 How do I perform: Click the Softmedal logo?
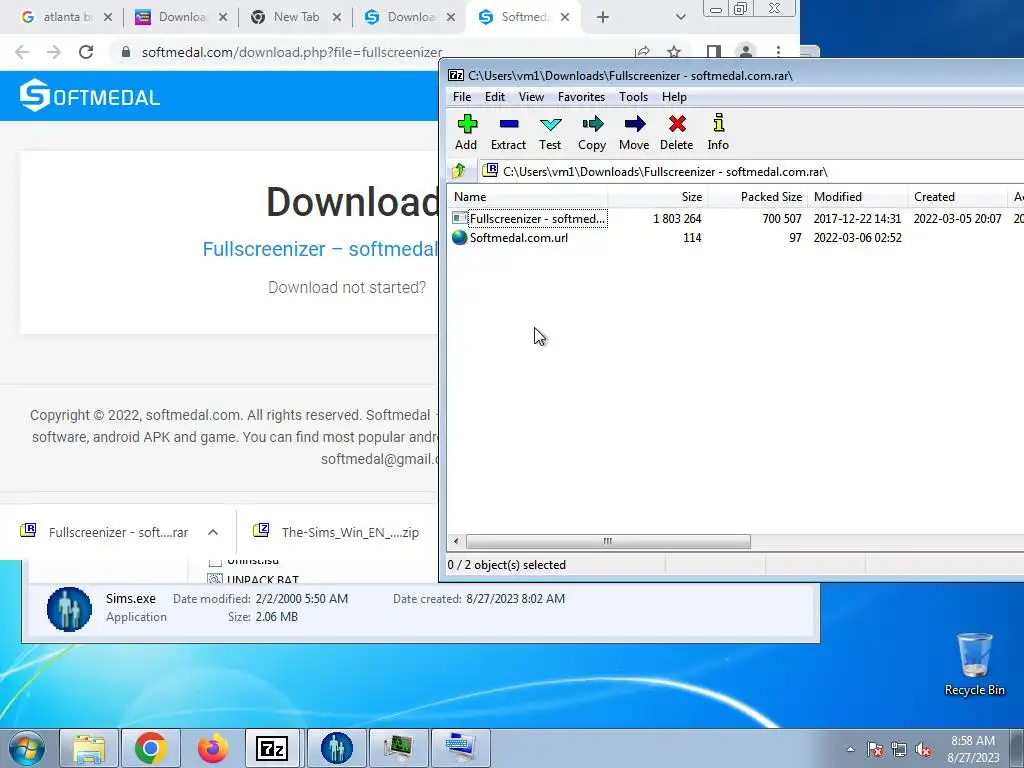pos(89,96)
